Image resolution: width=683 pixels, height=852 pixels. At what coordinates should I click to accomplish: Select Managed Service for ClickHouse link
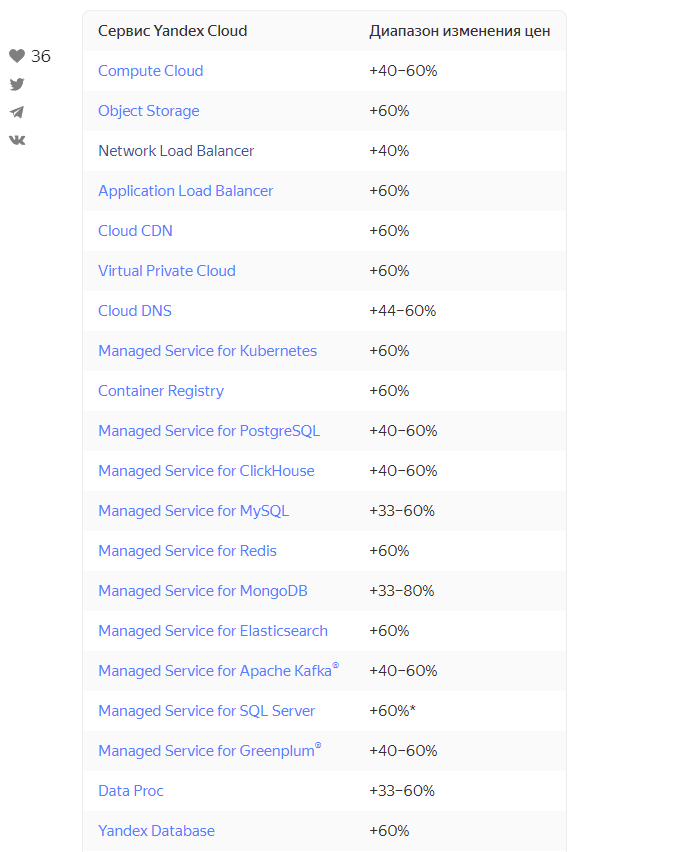click(206, 471)
